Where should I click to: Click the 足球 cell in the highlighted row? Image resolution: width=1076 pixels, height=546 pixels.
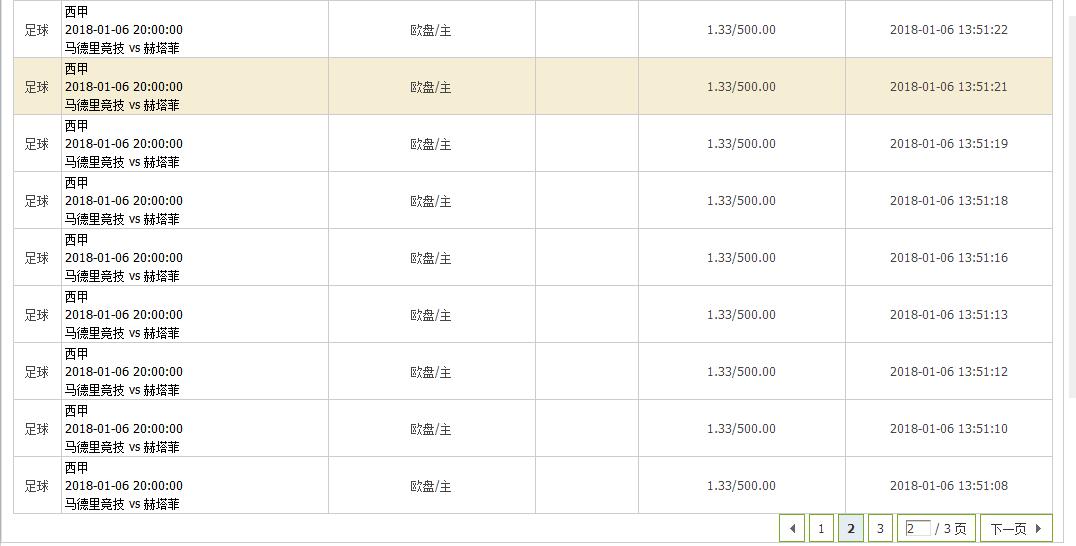click(x=37, y=87)
